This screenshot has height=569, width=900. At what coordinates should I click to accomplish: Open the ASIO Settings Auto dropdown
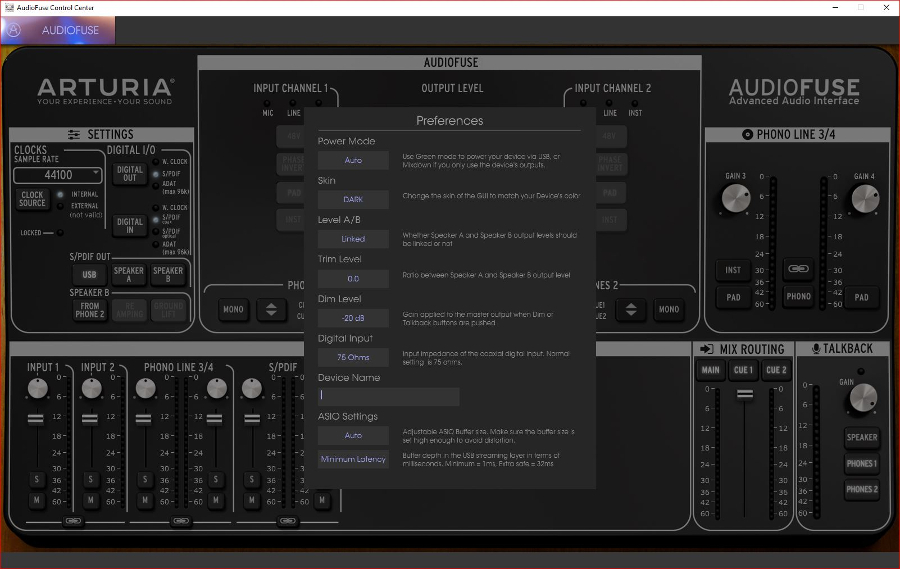(353, 435)
